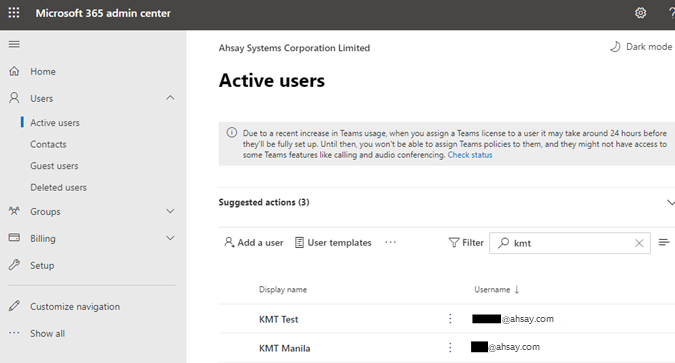
Task: Follow the Check status link
Action: [470, 155]
